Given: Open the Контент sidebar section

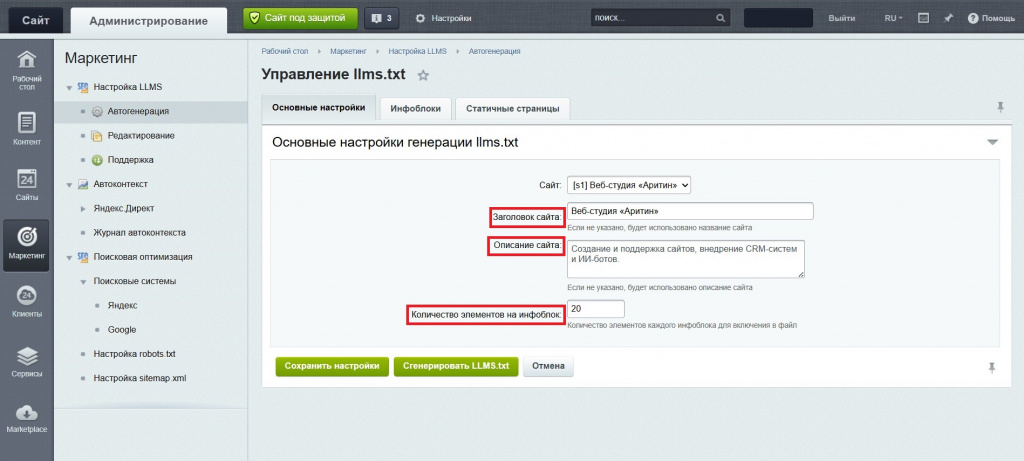Looking at the screenshot, I should tap(26, 129).
